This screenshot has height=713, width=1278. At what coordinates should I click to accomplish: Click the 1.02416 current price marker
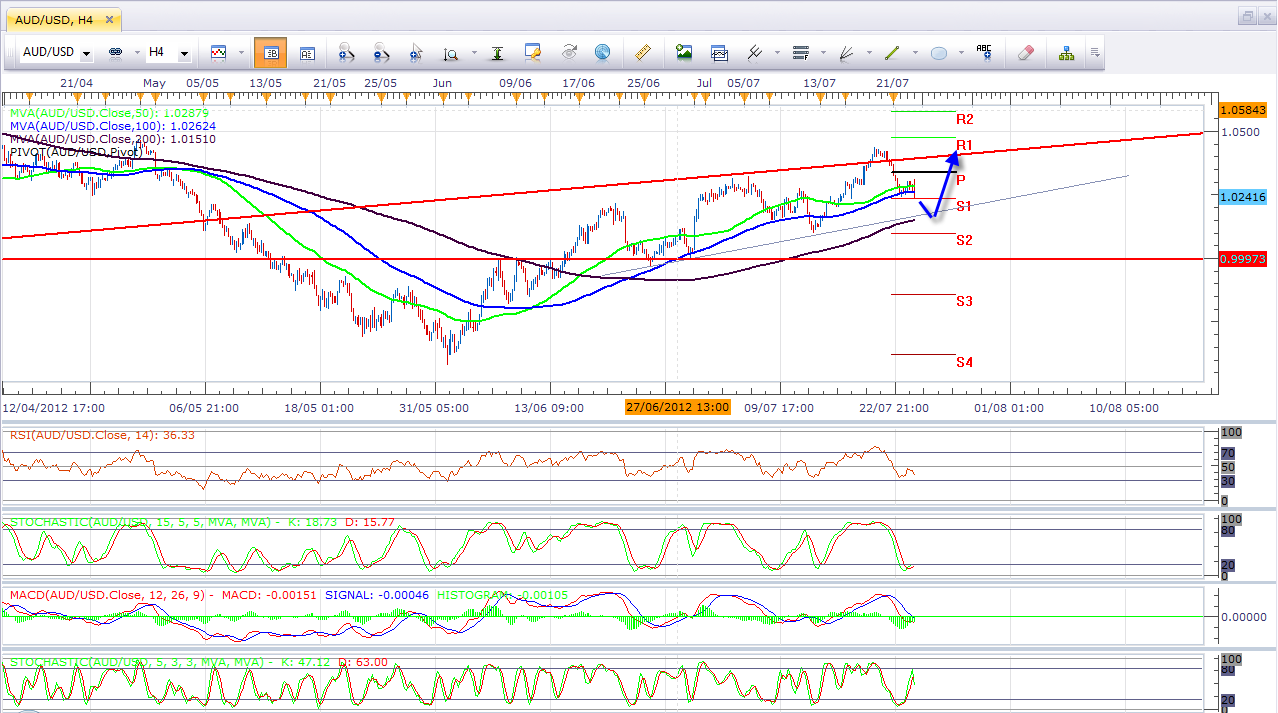tap(1245, 198)
